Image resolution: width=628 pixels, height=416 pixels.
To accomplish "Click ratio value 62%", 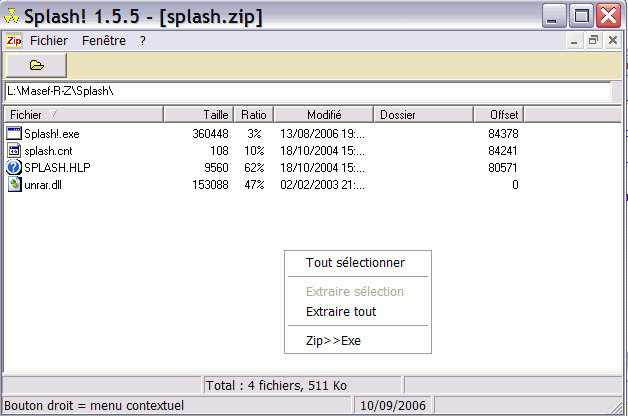I will coord(254,168).
